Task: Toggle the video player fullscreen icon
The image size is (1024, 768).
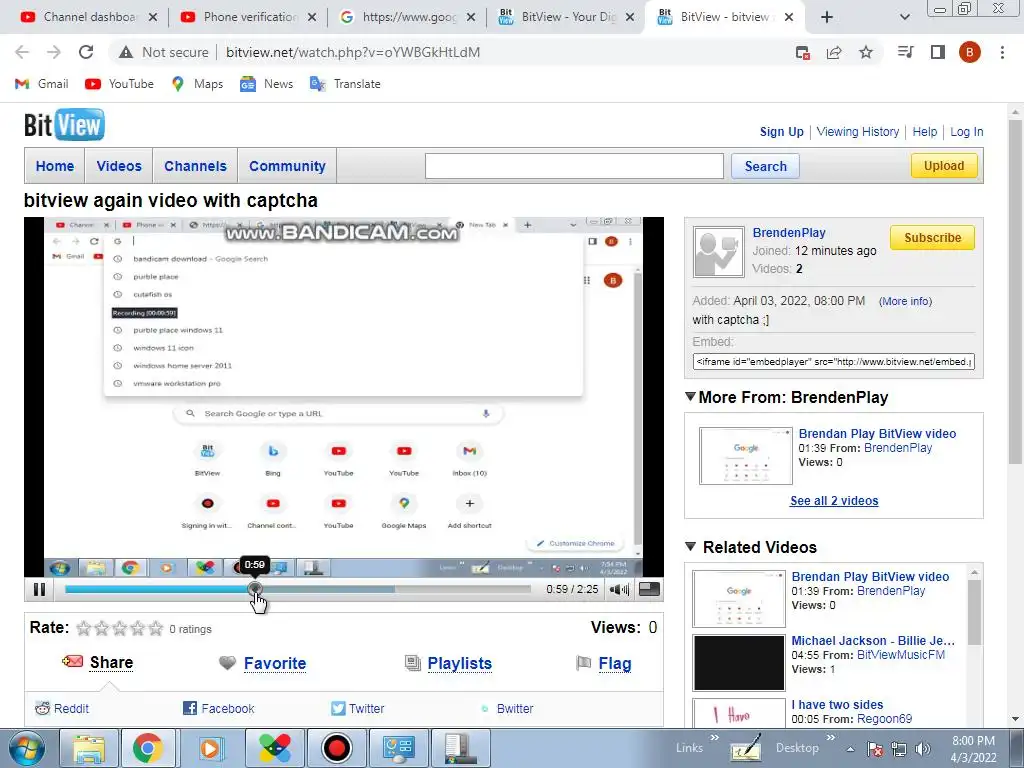Action: 648,588
